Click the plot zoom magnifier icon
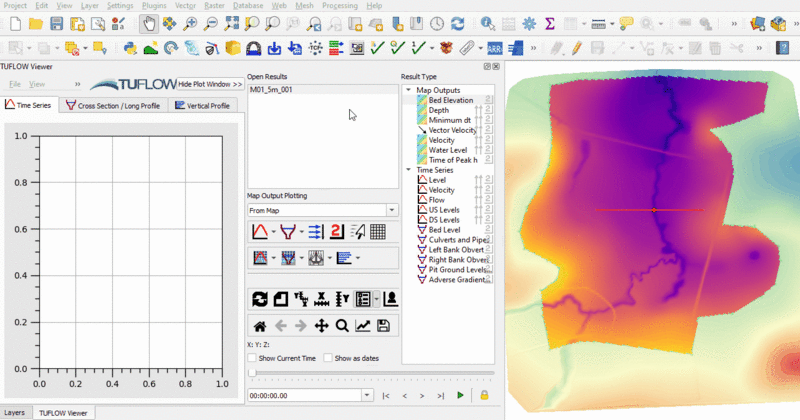The width and height of the screenshot is (800, 420). (x=342, y=325)
